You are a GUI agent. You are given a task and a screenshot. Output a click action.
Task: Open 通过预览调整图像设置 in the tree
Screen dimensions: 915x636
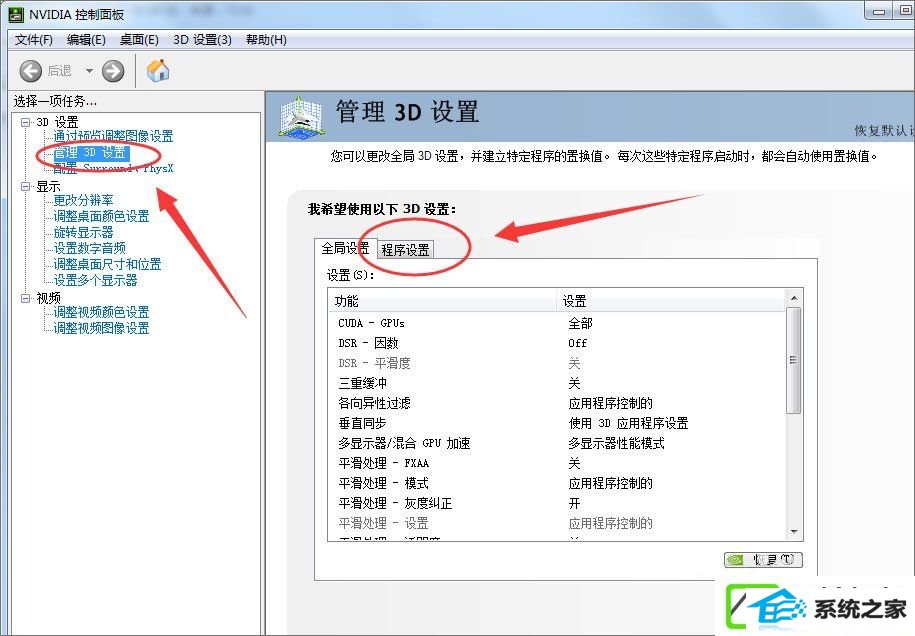click(x=113, y=136)
